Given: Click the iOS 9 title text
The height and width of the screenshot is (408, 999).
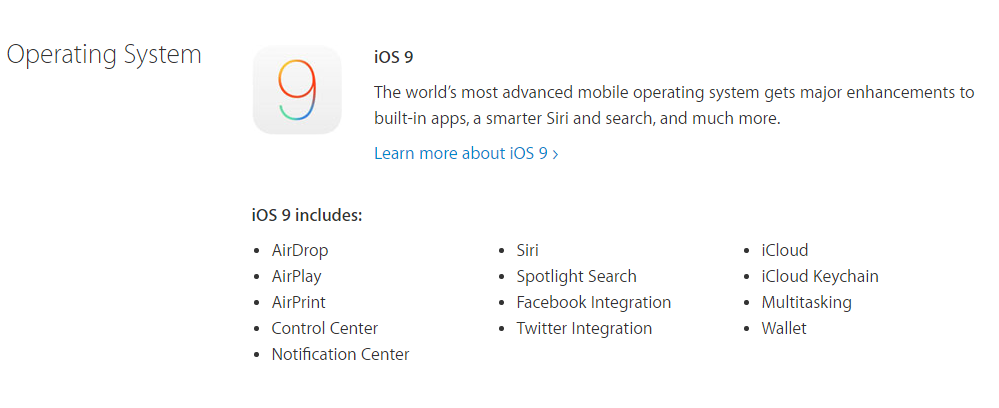Looking at the screenshot, I should click(394, 57).
